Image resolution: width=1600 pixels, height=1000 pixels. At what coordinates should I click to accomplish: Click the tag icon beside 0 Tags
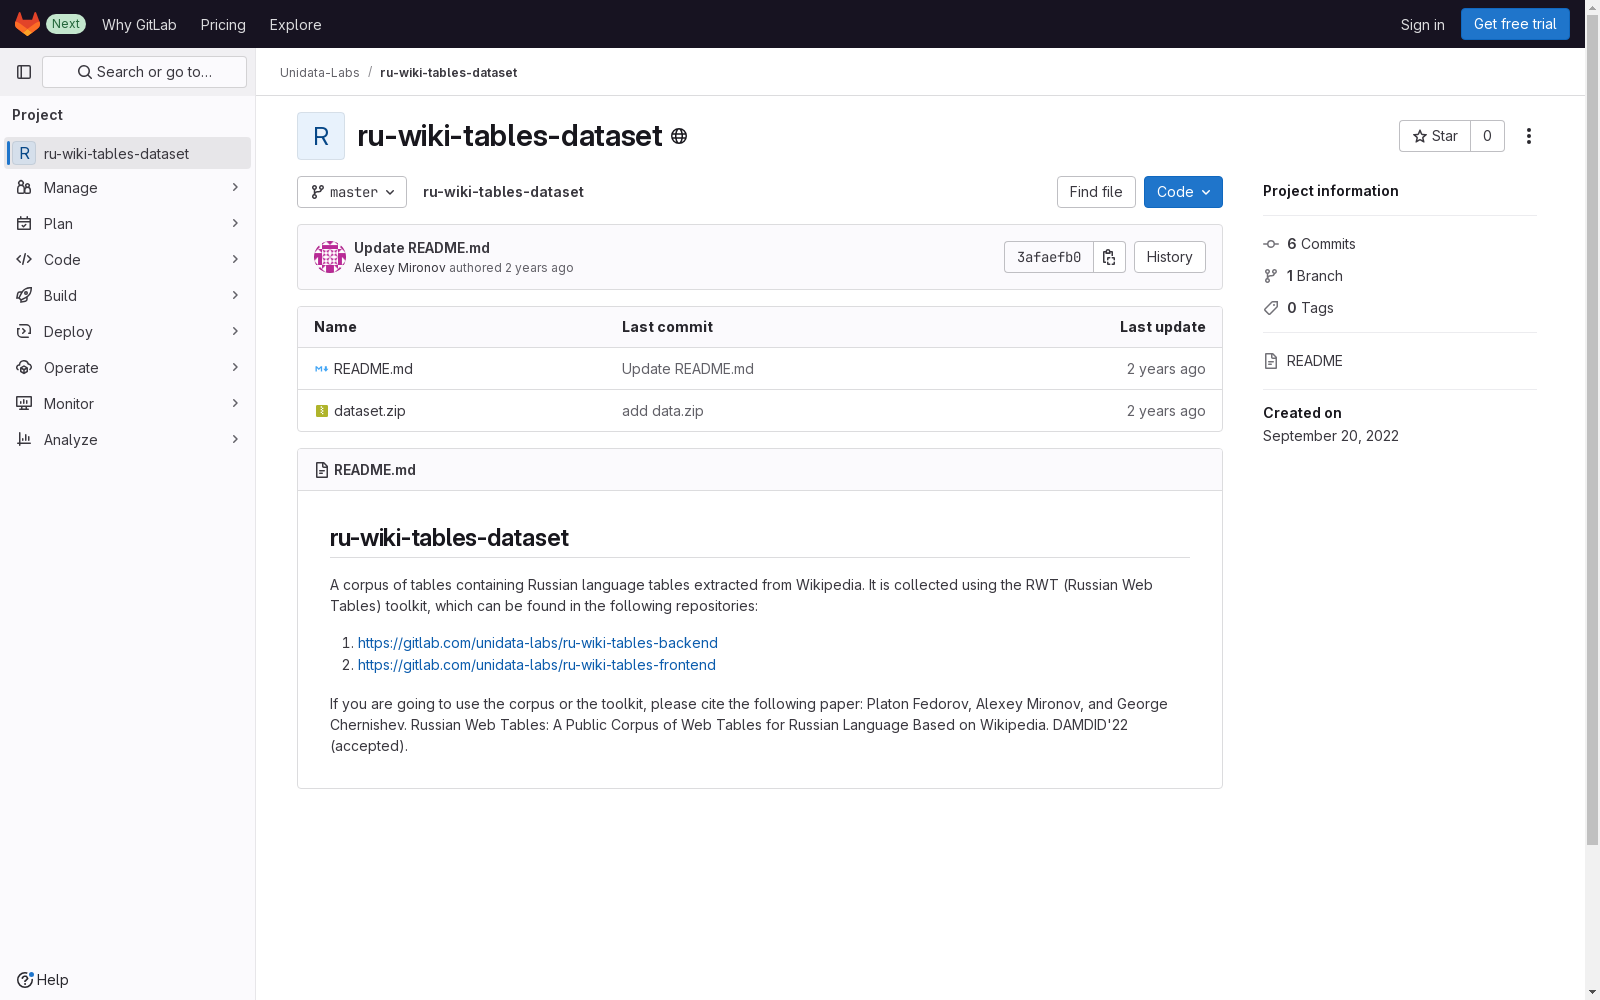(1271, 308)
